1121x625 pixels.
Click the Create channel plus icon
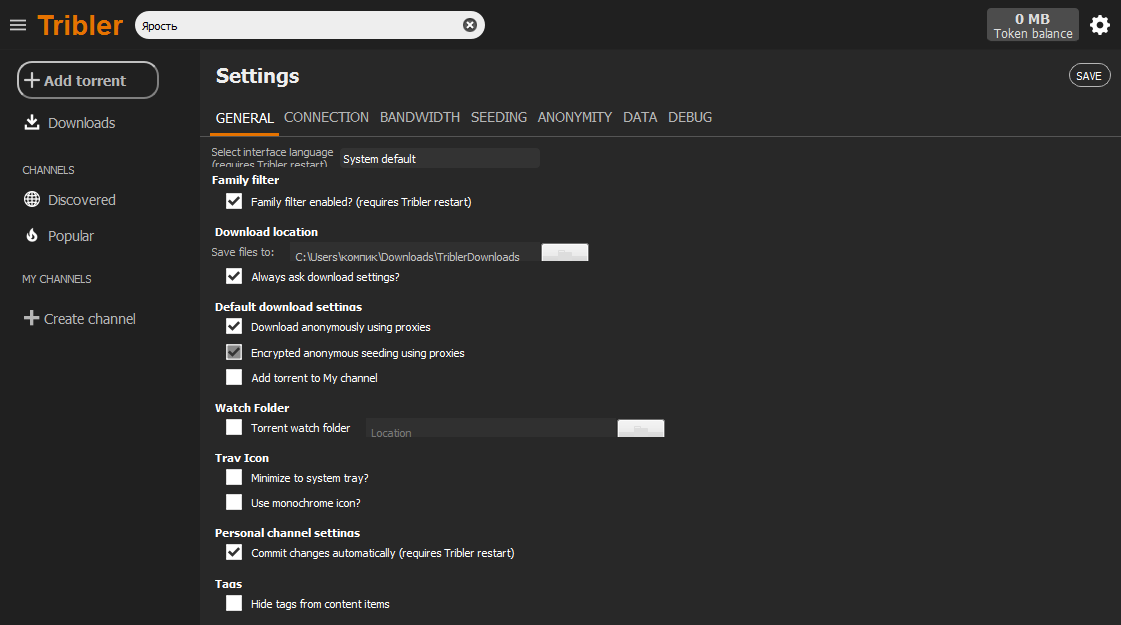(31, 318)
